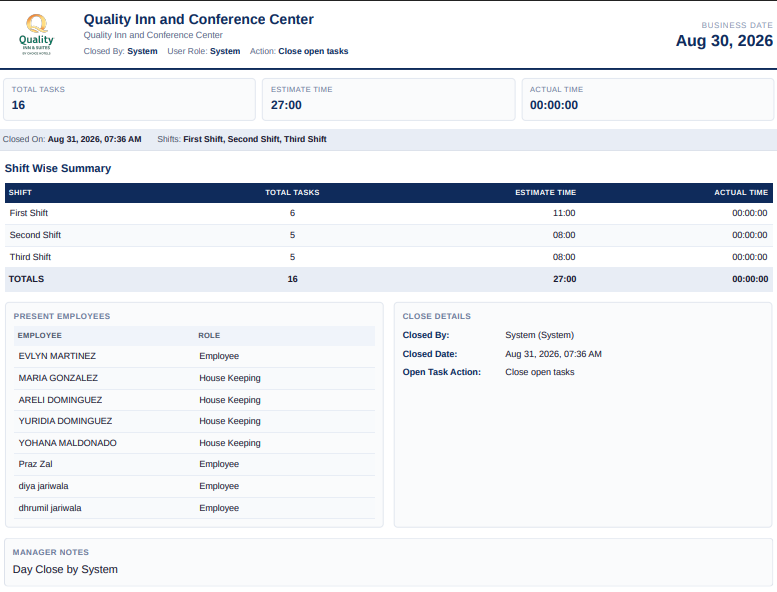Select the Third Shift row
The width and height of the screenshot is (777, 592).
388,257
